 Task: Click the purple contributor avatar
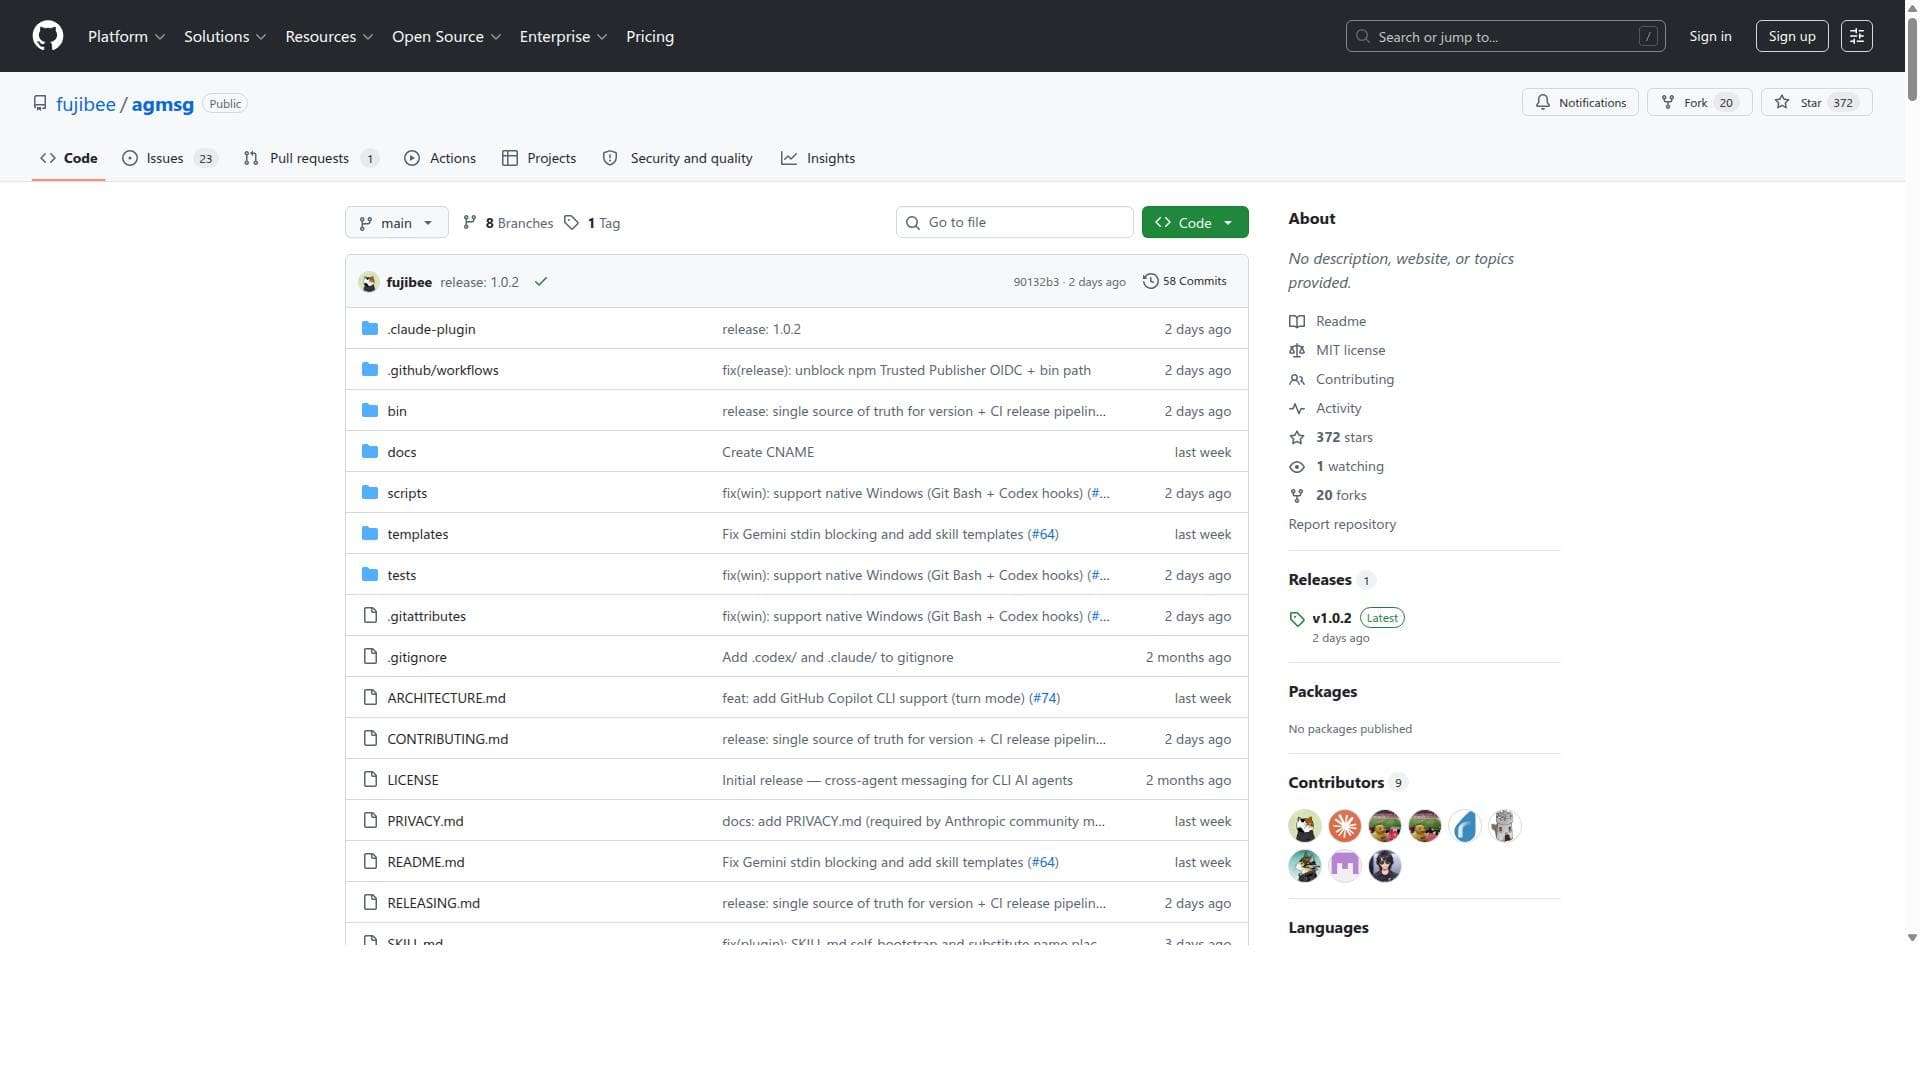tap(1345, 866)
